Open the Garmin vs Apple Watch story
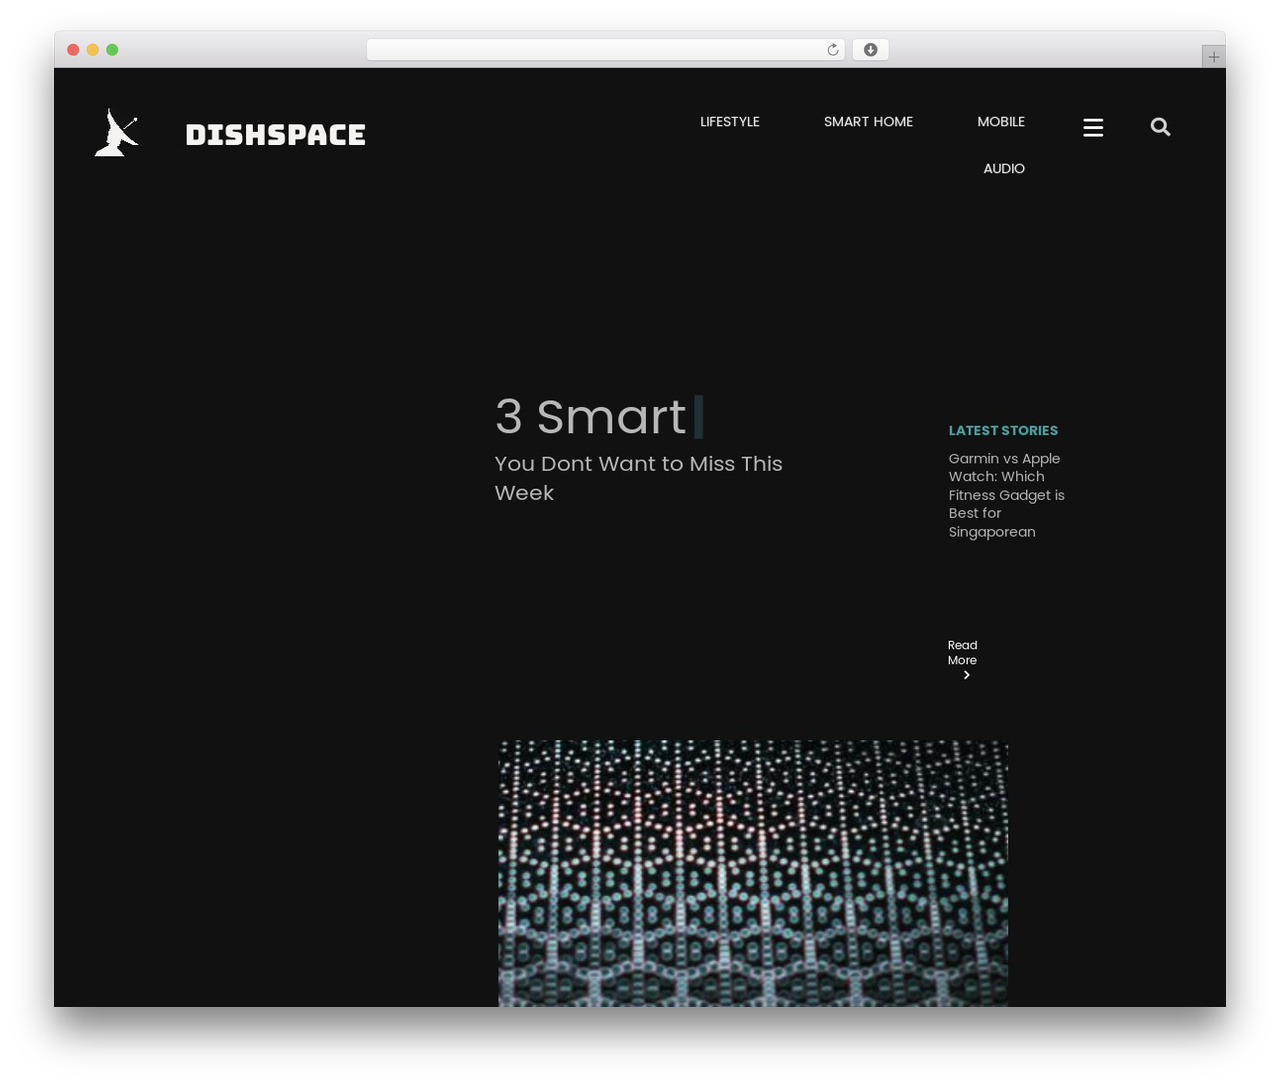1280x1084 pixels. [1006, 495]
